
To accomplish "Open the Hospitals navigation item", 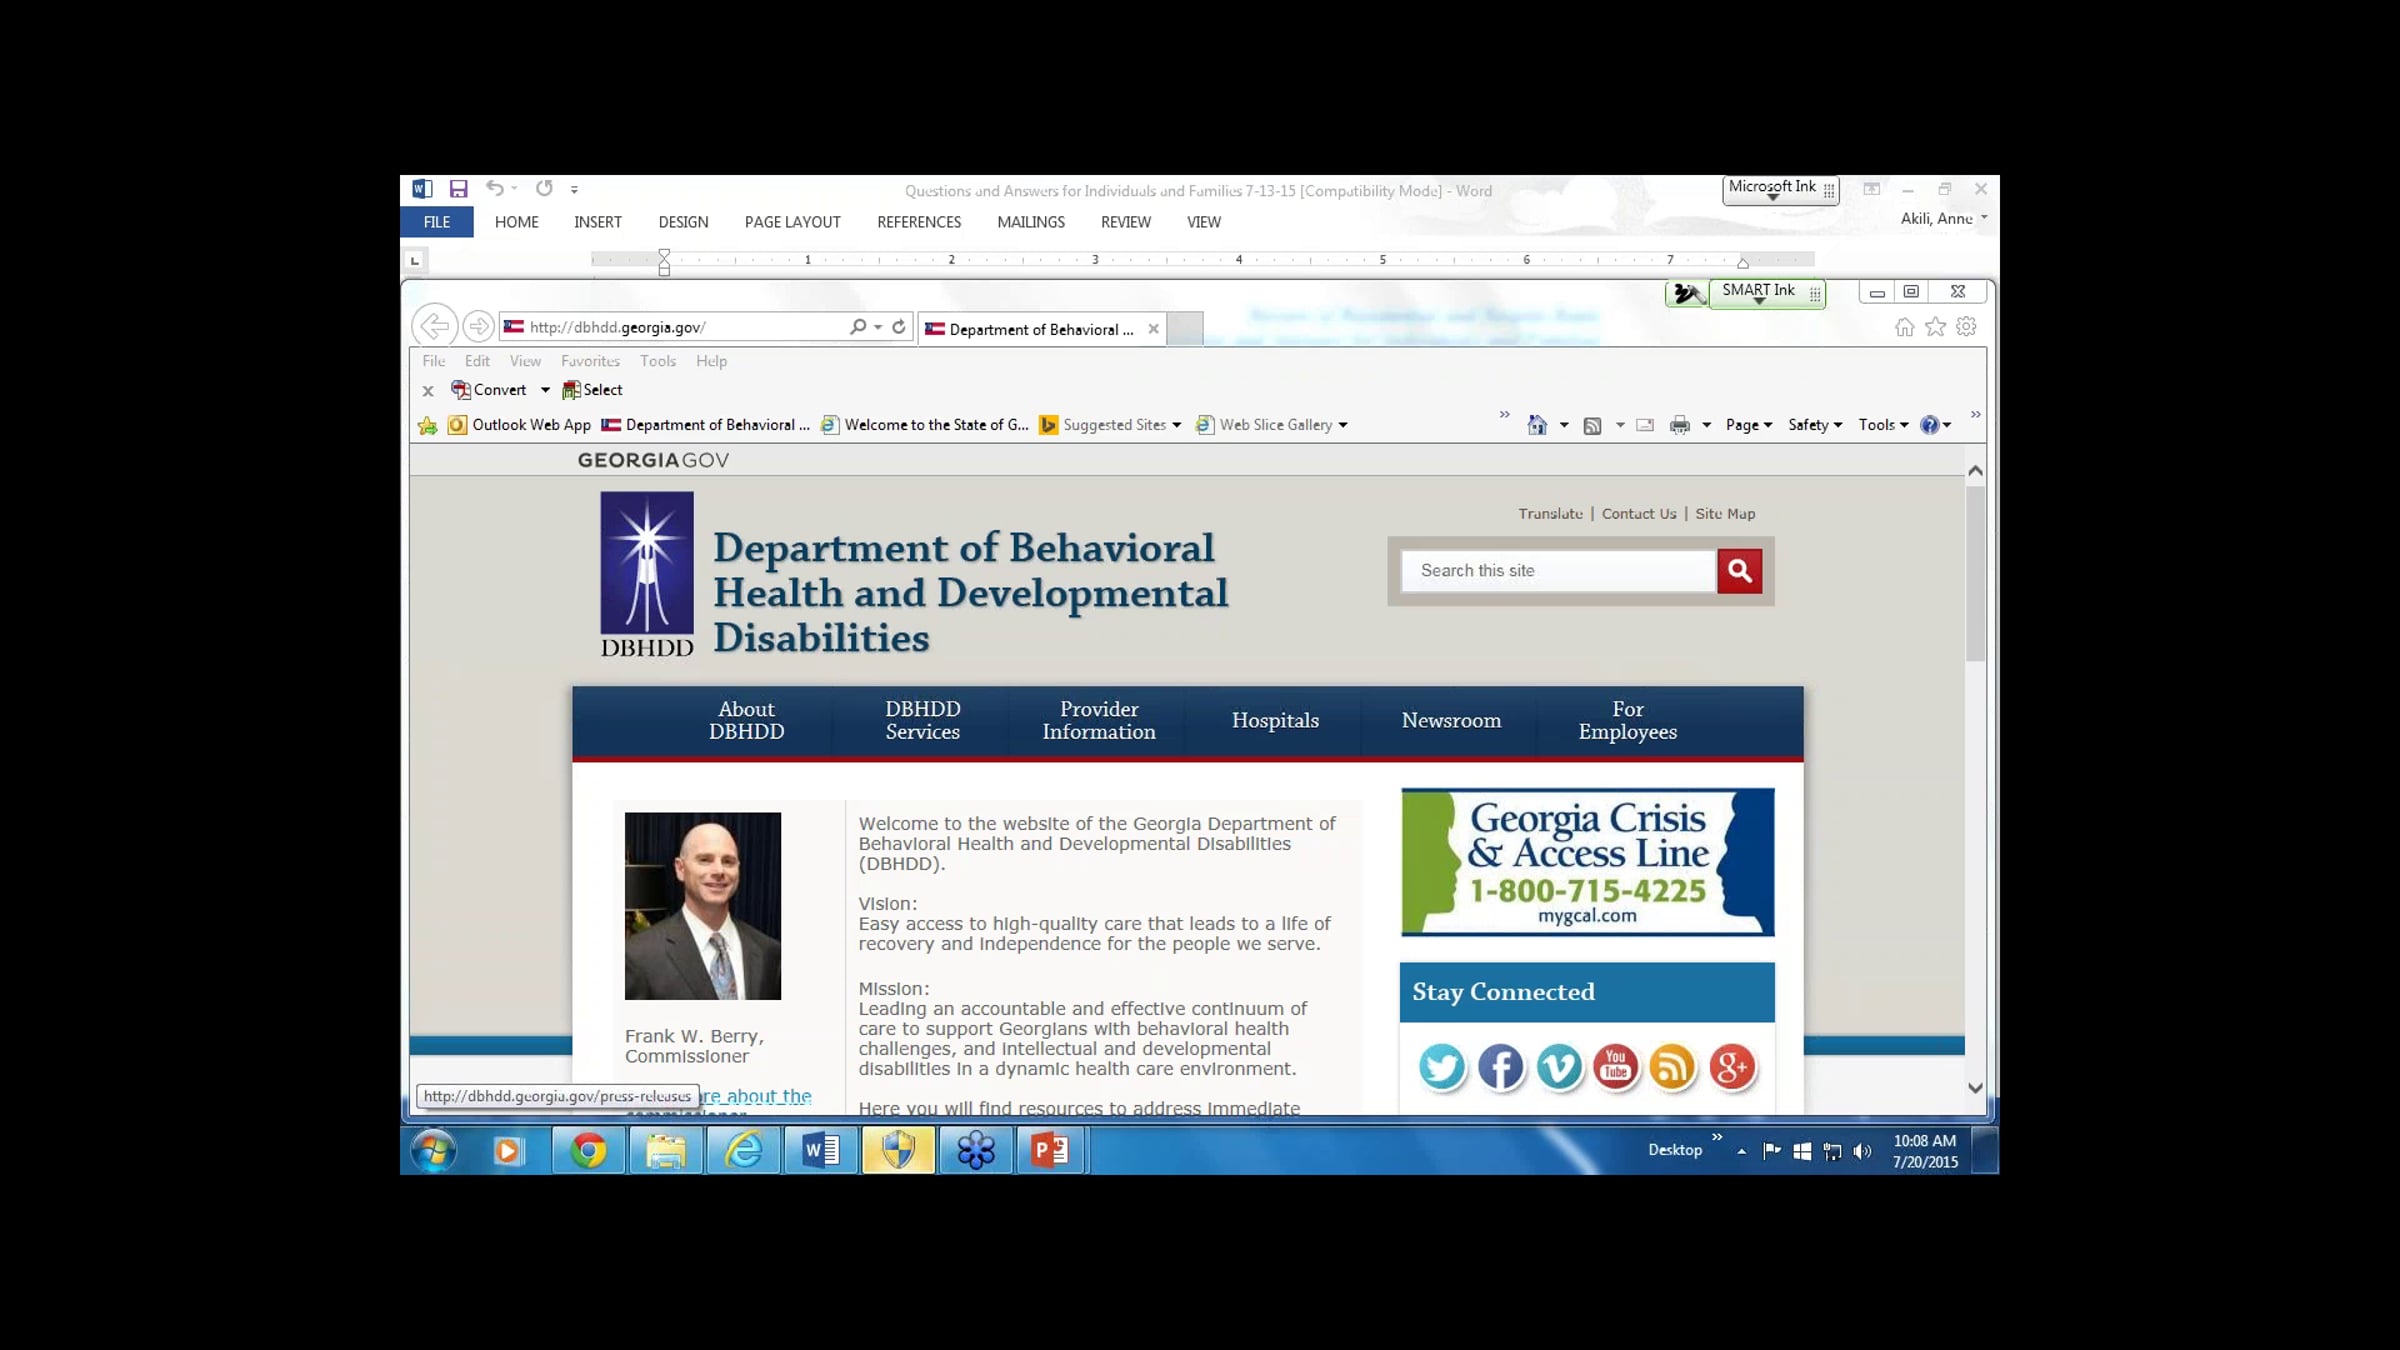I will 1275,721.
